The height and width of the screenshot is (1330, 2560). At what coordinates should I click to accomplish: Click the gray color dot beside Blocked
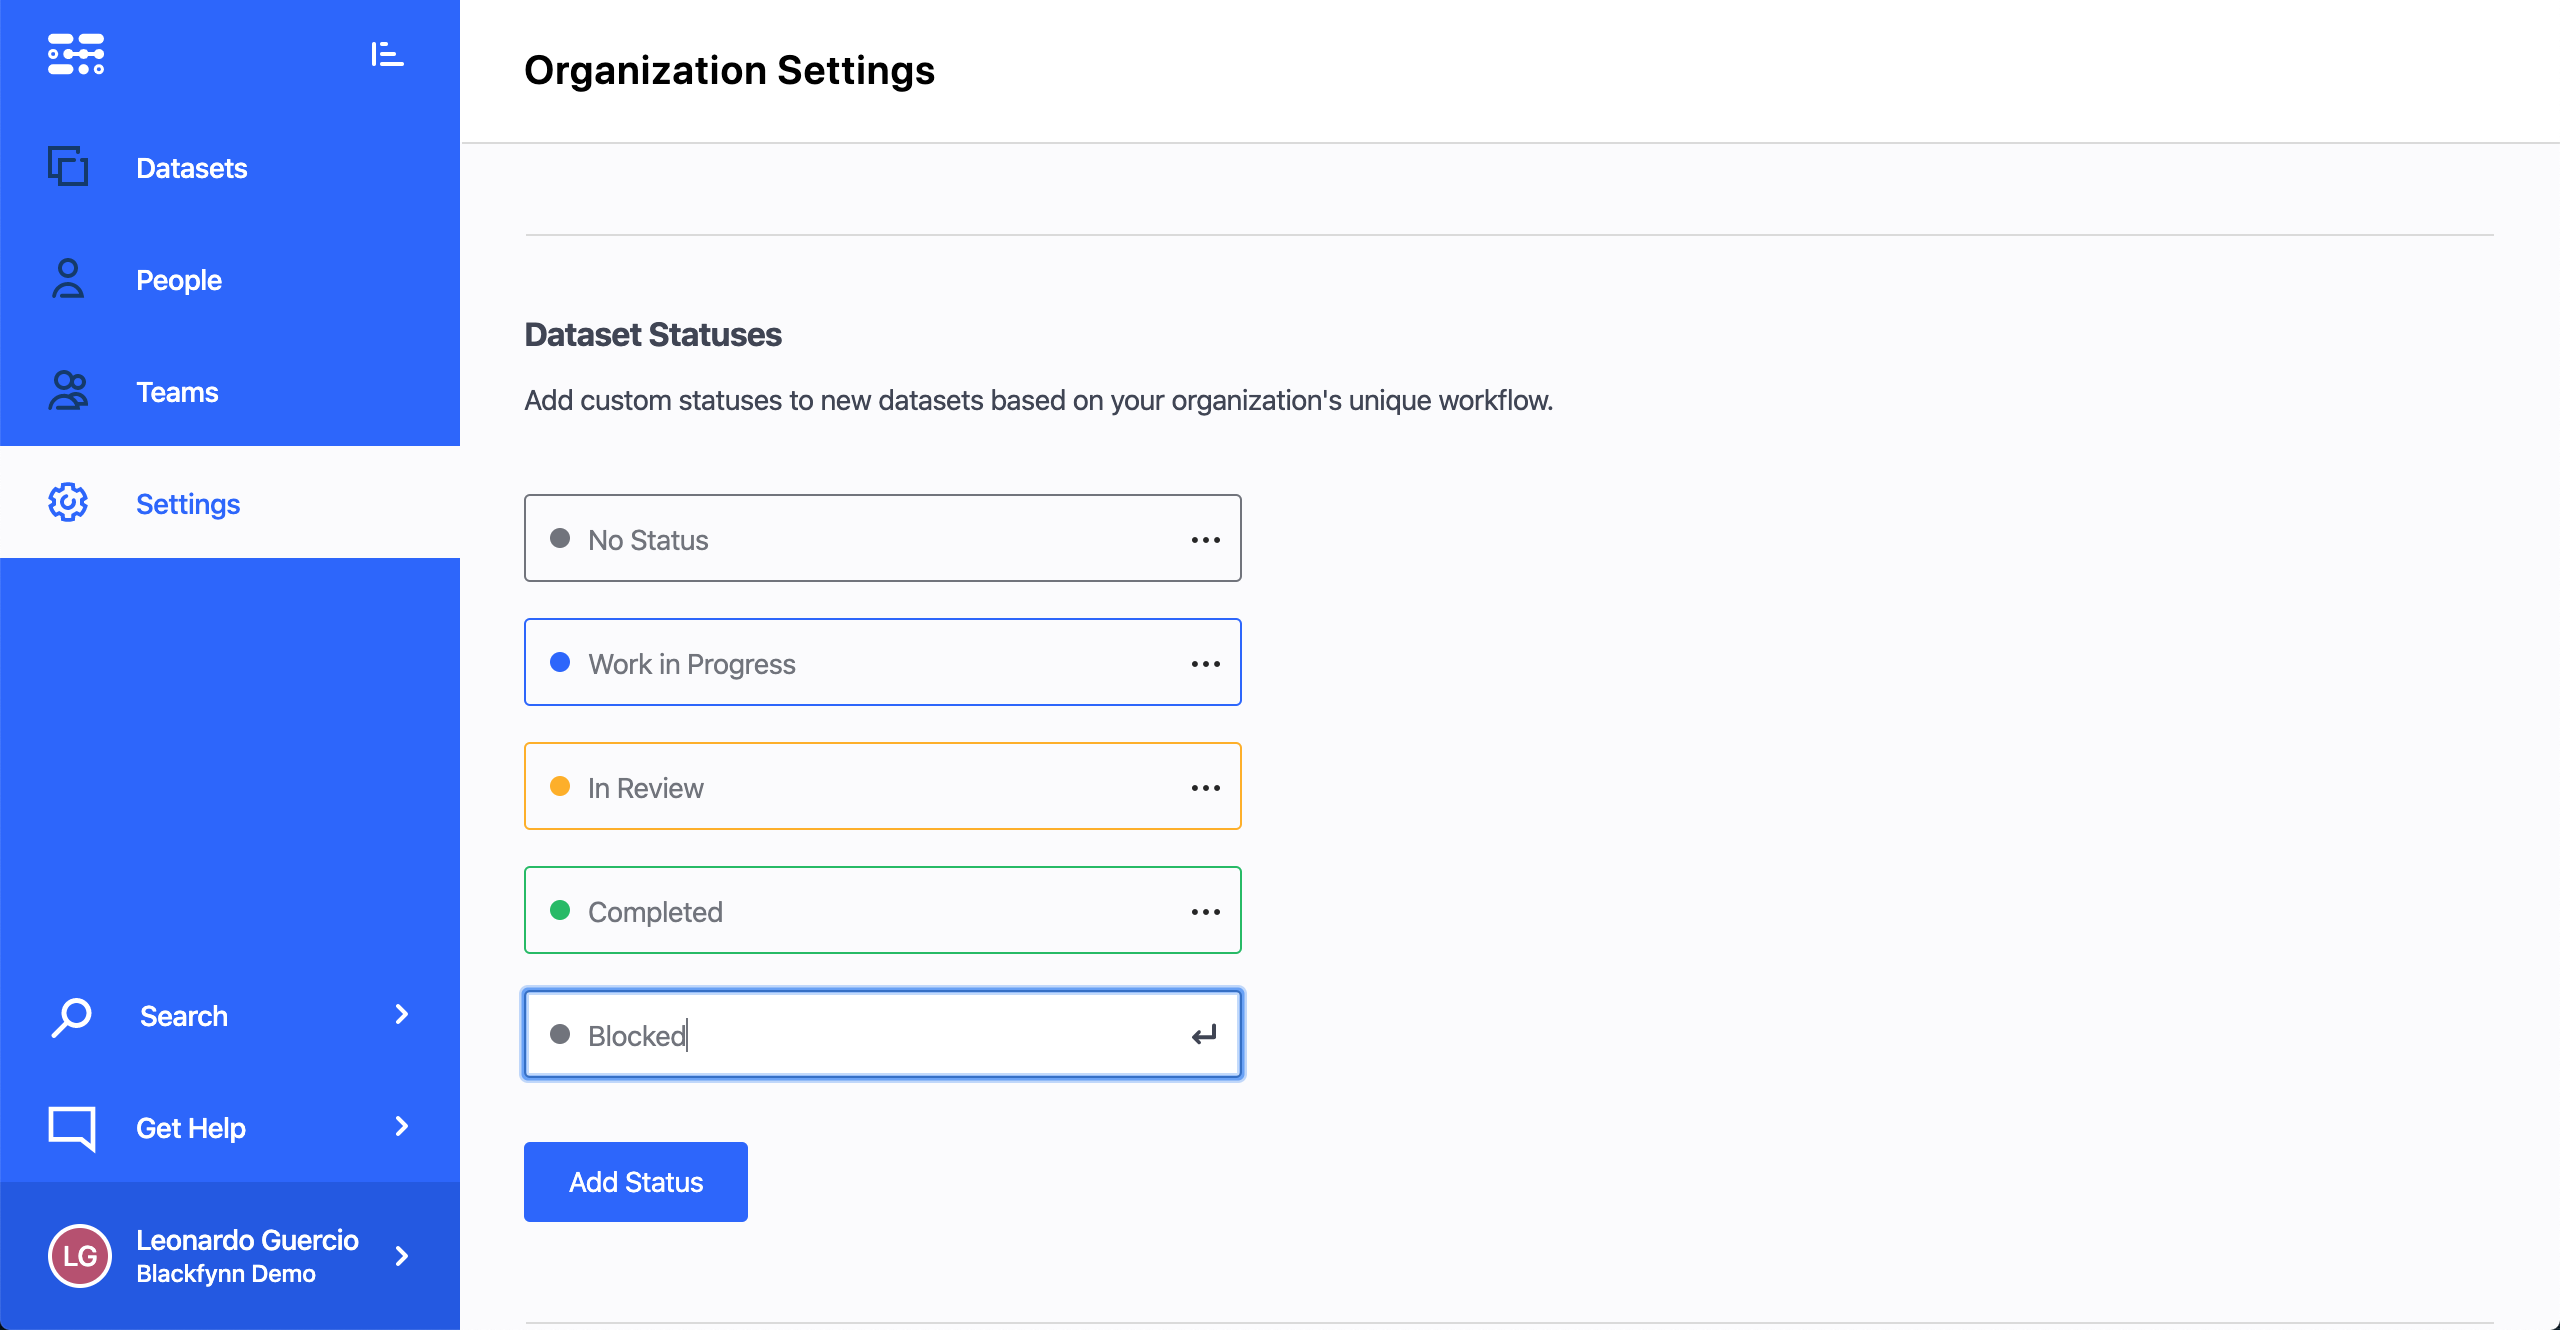(x=560, y=1035)
